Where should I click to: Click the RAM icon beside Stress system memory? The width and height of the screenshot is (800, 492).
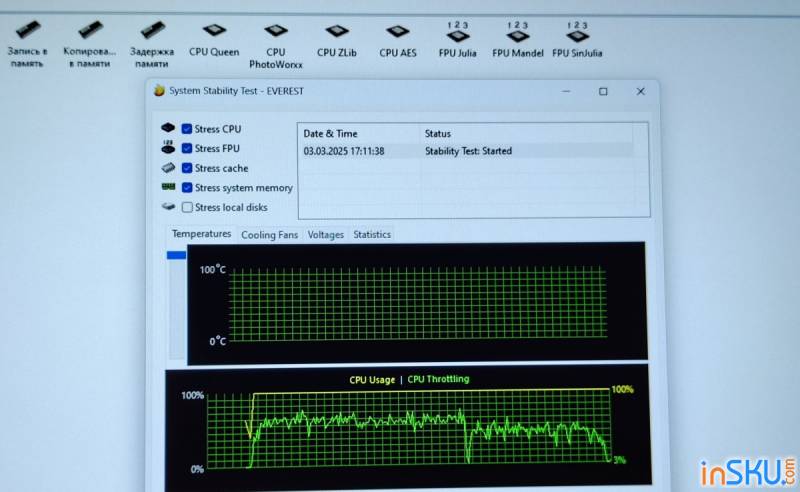168,187
